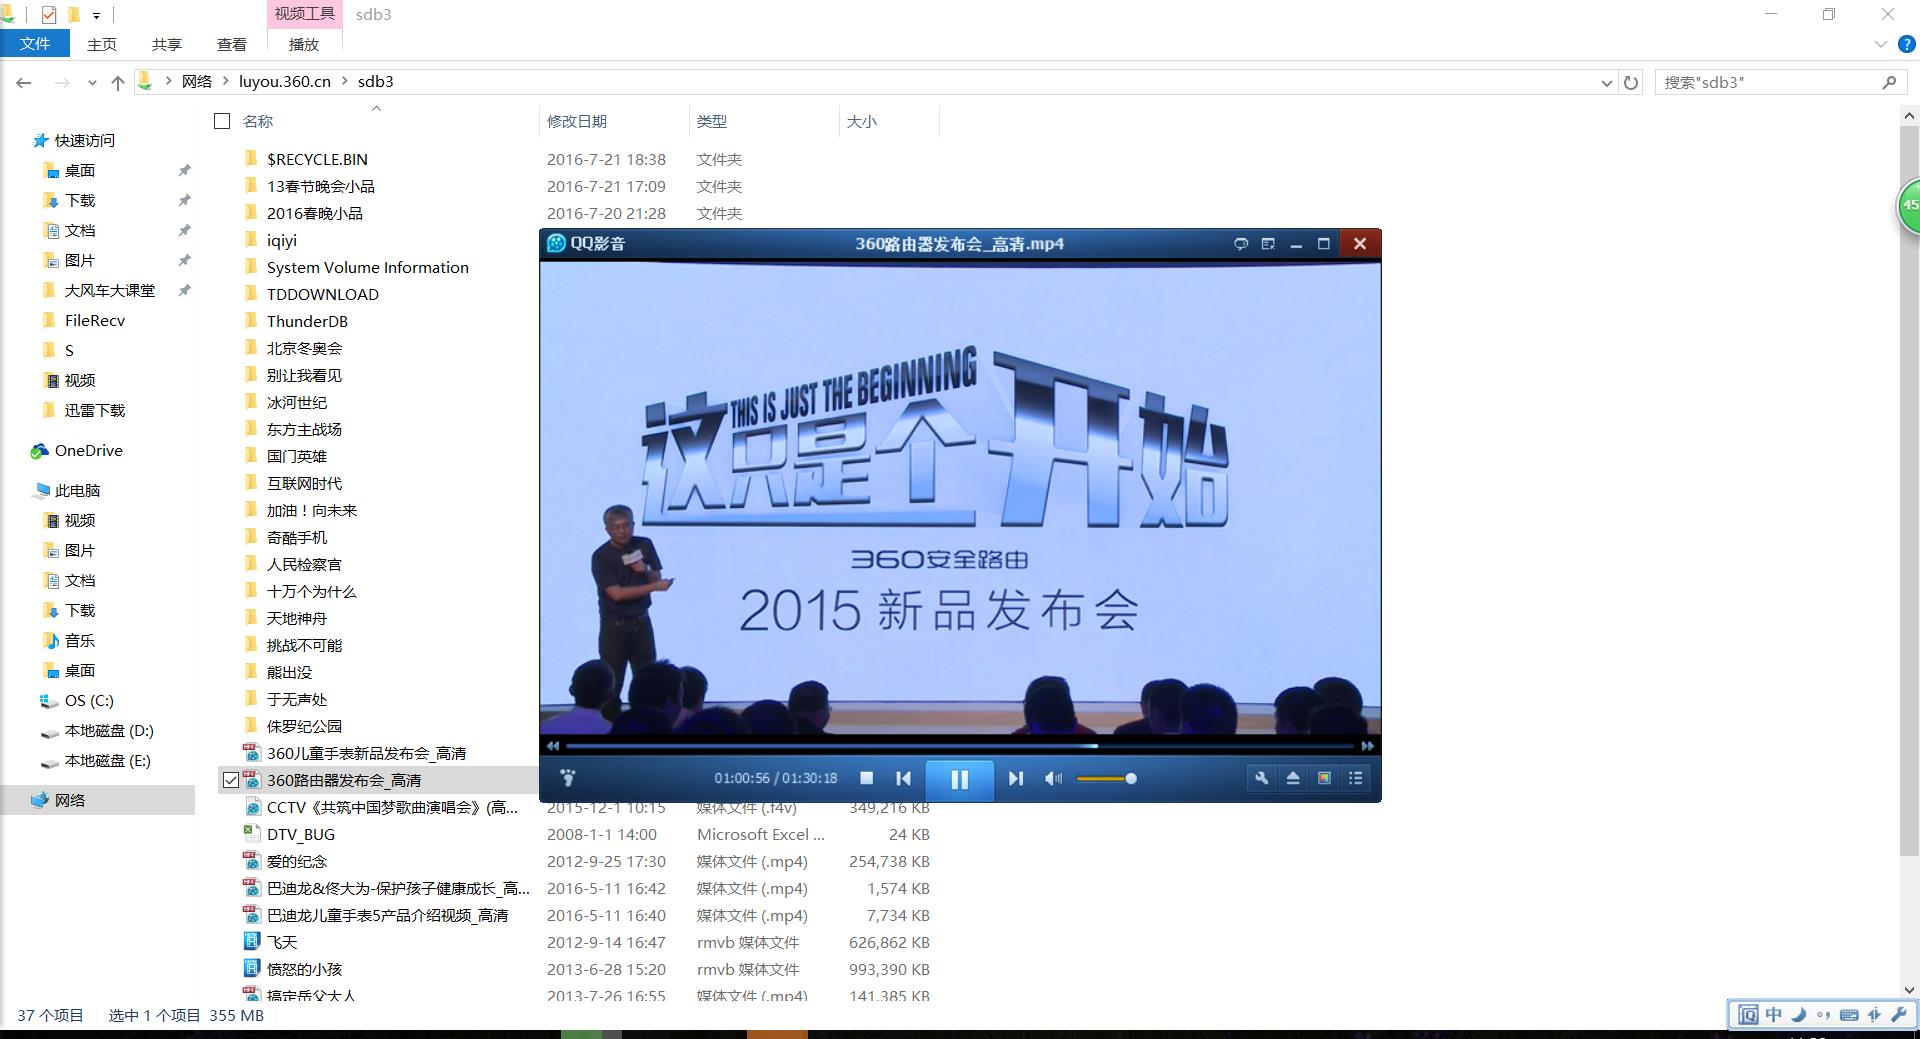
Task: Open 本地磁盘 (E:) in sidebar
Action: [x=108, y=760]
